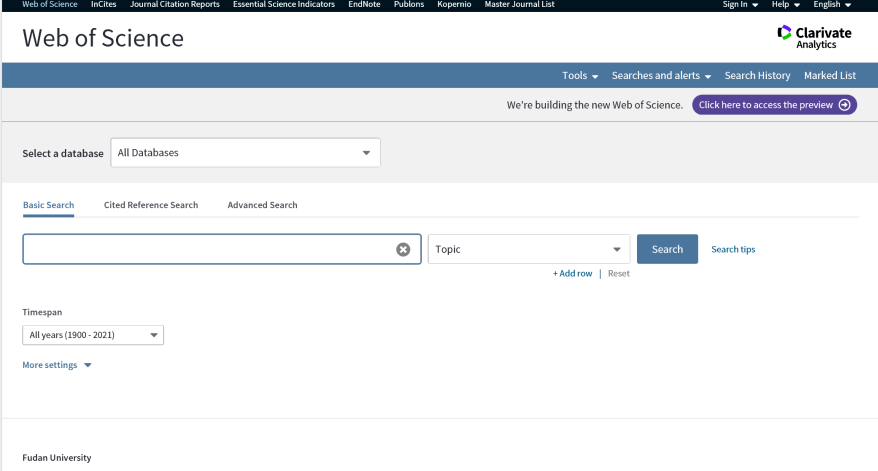The height and width of the screenshot is (471, 878).
Task: Open the Topic field dropdown
Action: pos(529,249)
